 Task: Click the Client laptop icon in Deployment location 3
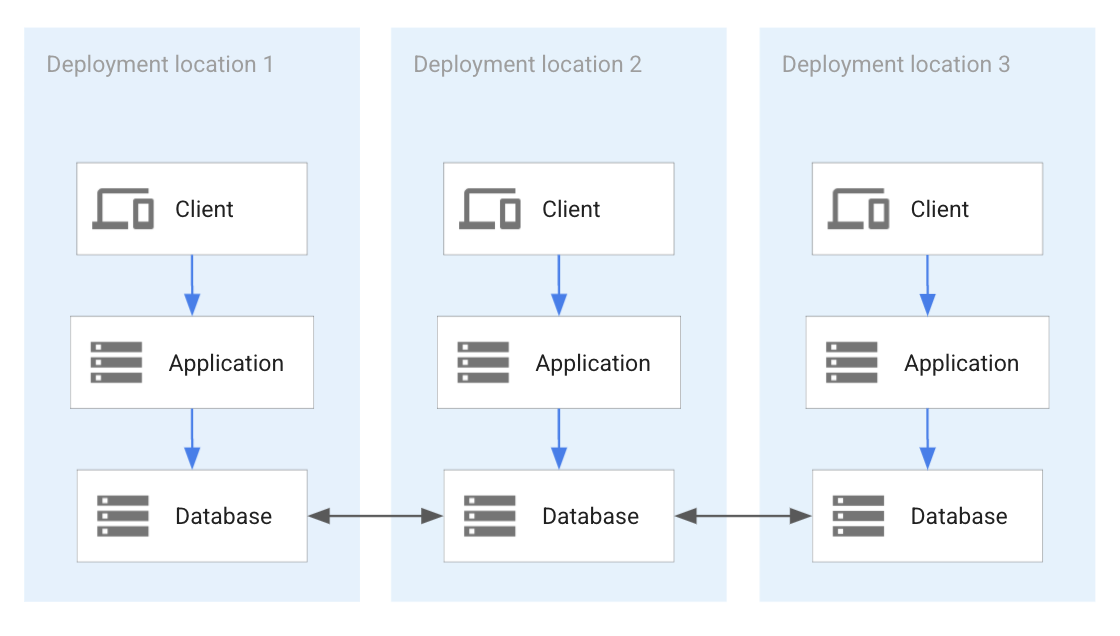pyautogui.click(x=858, y=206)
